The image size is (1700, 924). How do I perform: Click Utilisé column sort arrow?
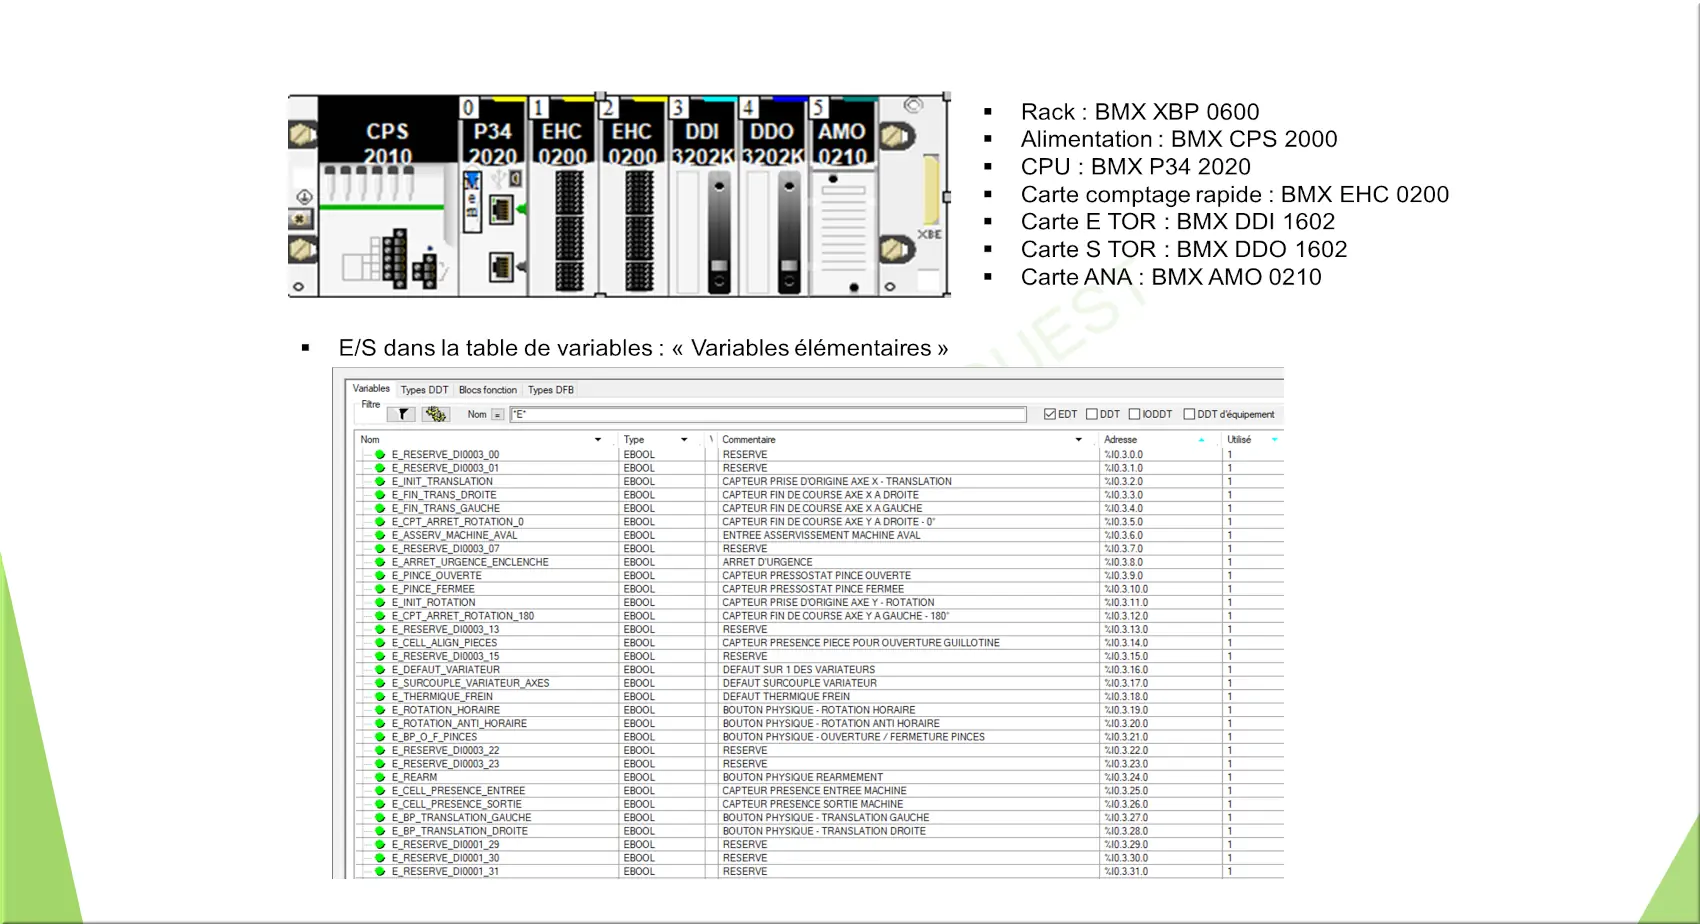tap(1274, 440)
